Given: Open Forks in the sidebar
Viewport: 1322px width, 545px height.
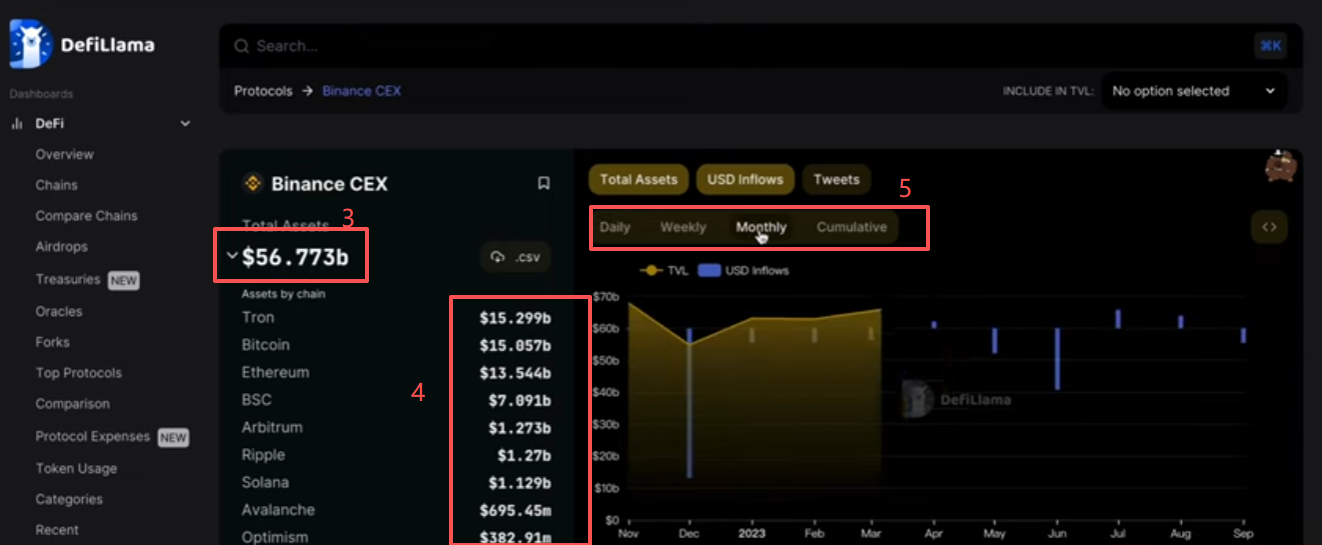Looking at the screenshot, I should tap(53, 342).
